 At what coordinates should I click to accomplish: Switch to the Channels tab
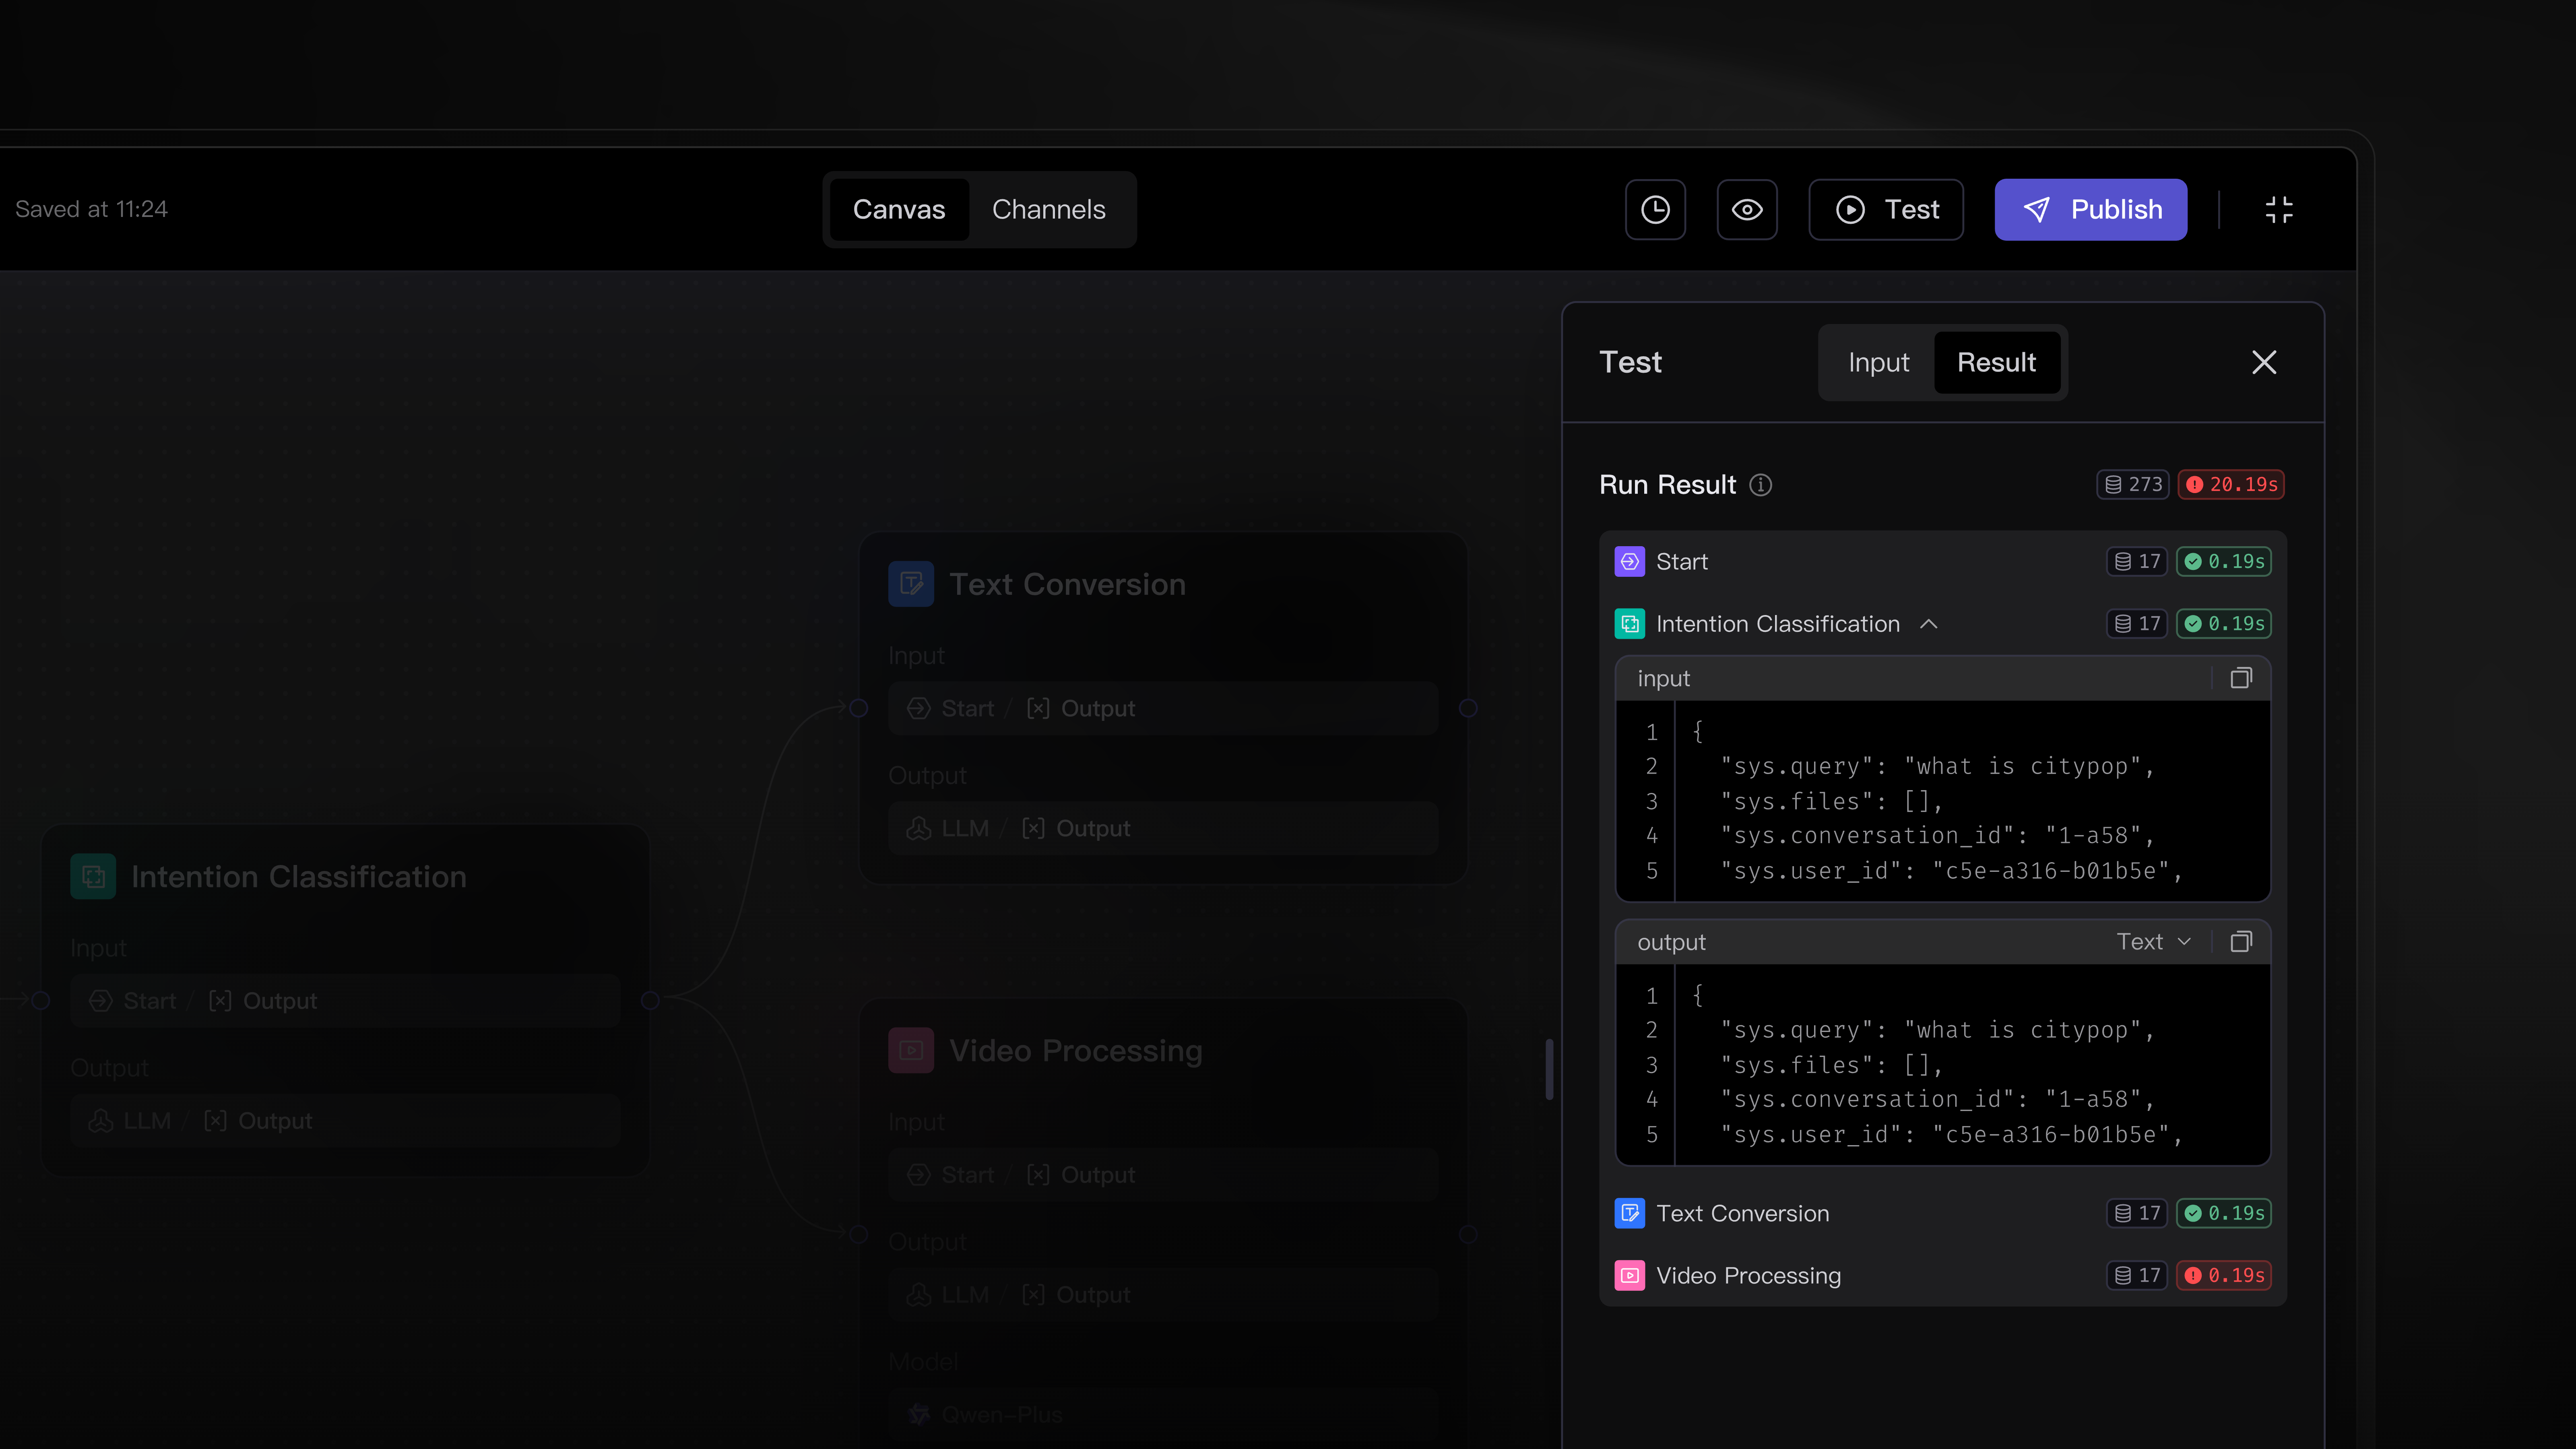click(x=1049, y=210)
